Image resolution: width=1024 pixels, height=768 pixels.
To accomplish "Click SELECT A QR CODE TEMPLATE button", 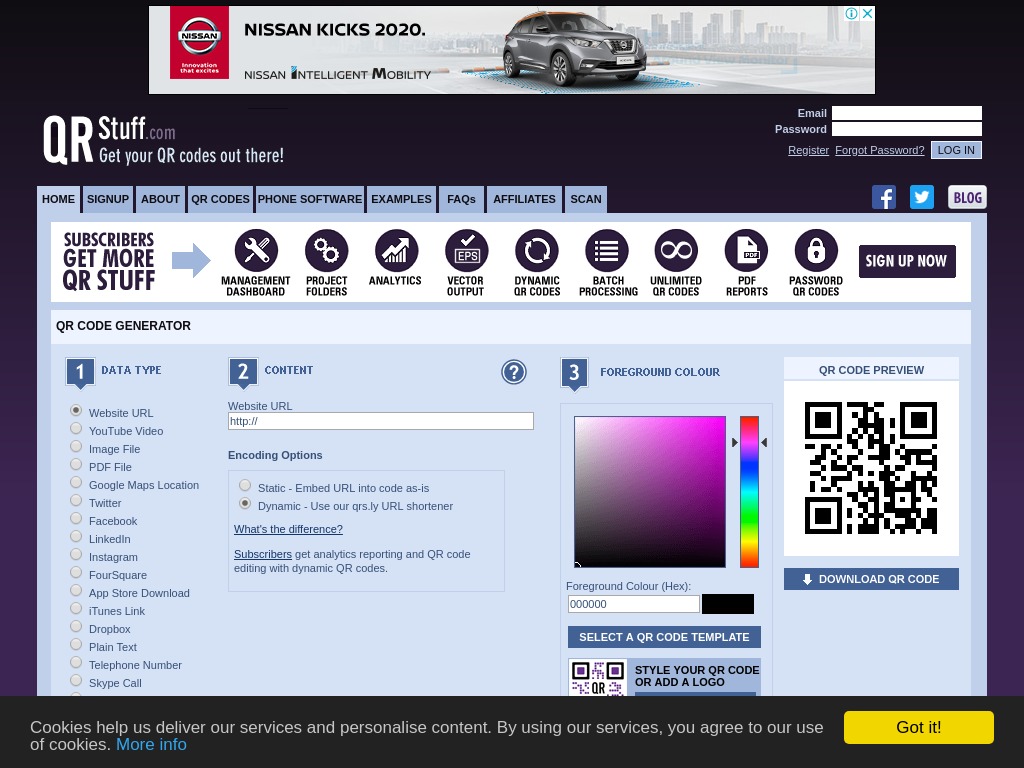I will pyautogui.click(x=664, y=637).
